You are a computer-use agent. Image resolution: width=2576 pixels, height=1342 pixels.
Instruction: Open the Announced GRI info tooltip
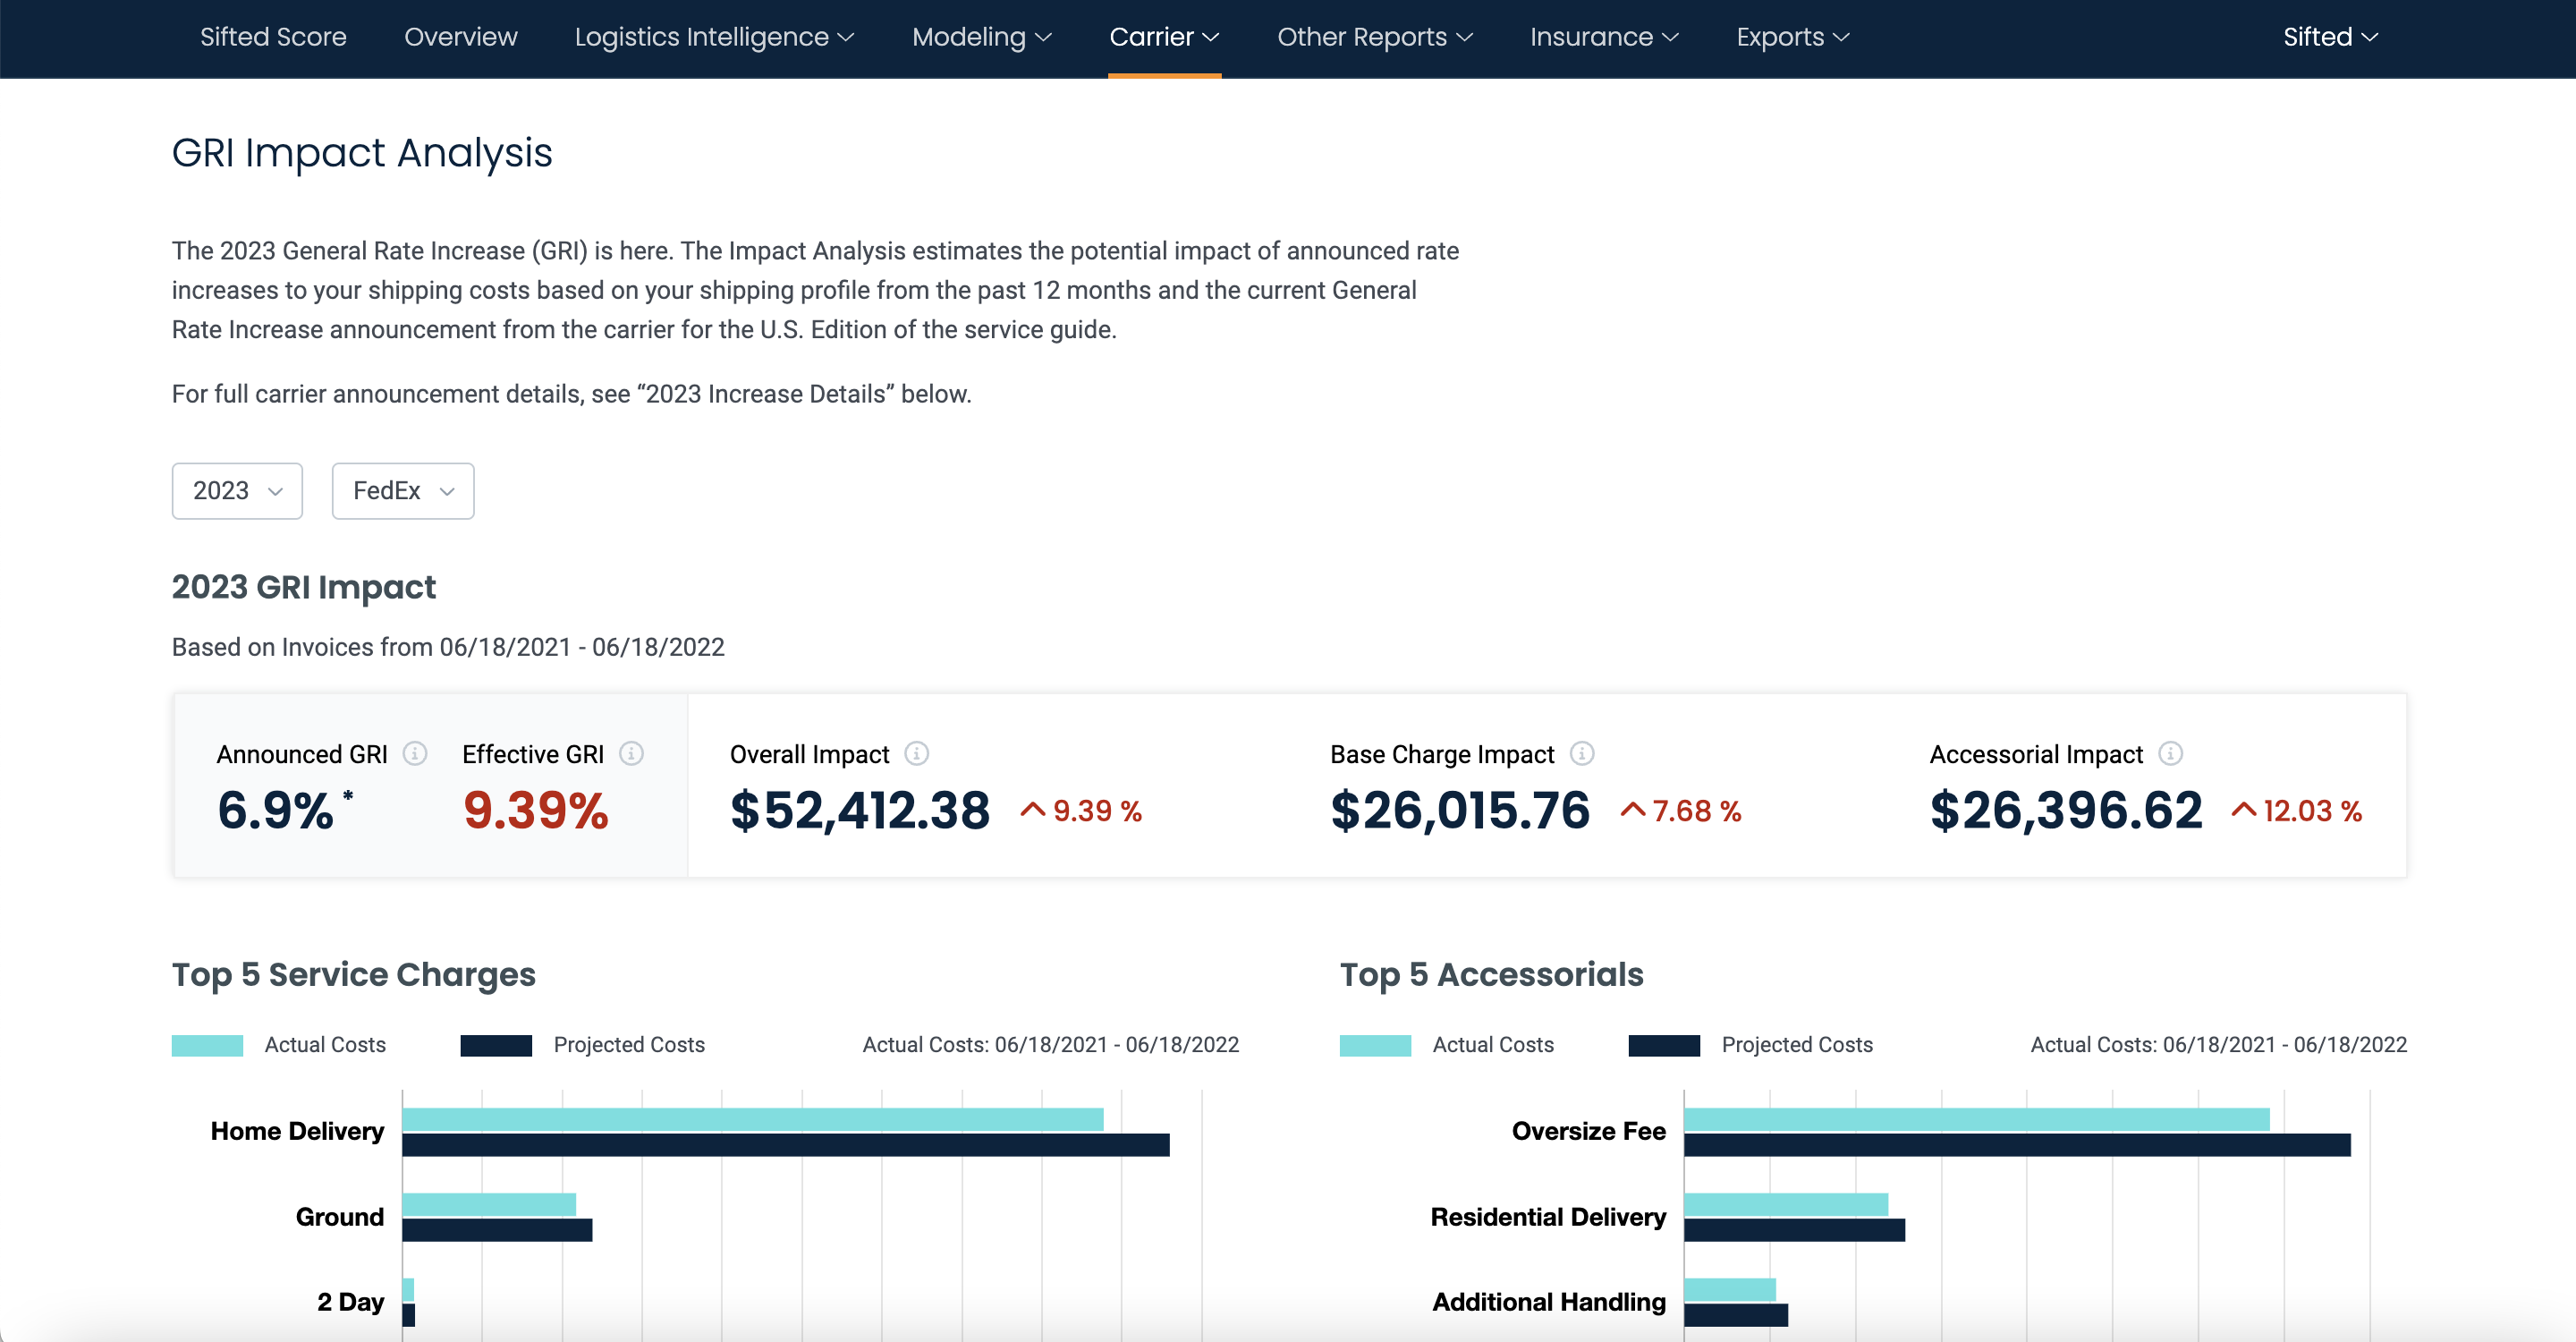[416, 754]
